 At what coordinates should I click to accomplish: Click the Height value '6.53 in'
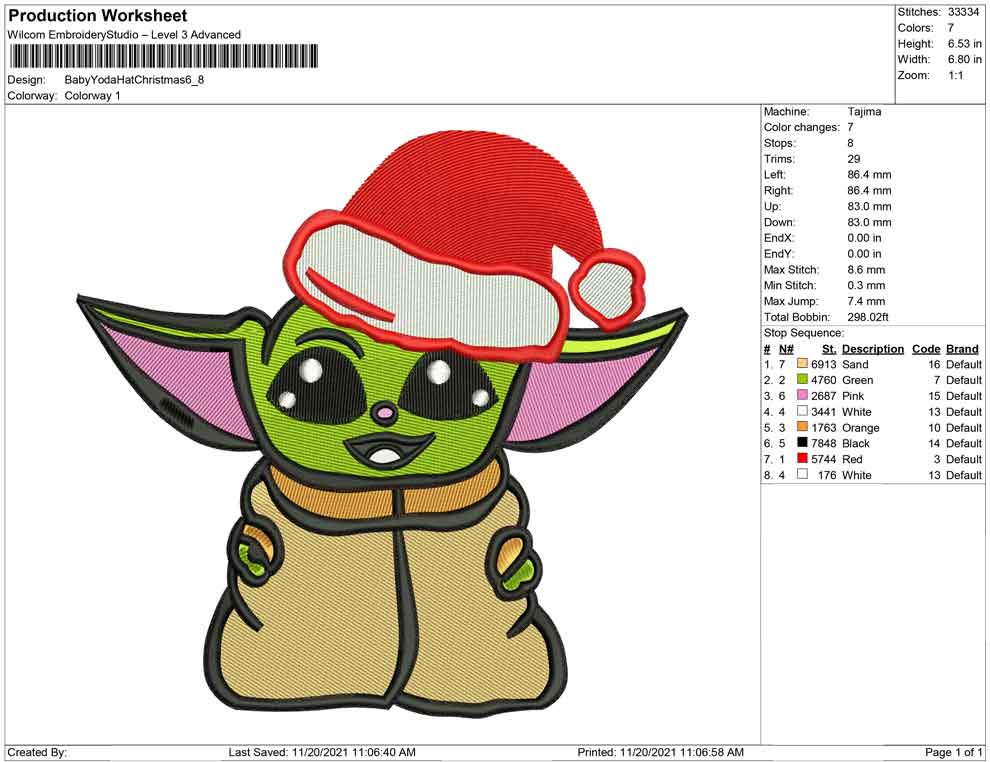[964, 44]
